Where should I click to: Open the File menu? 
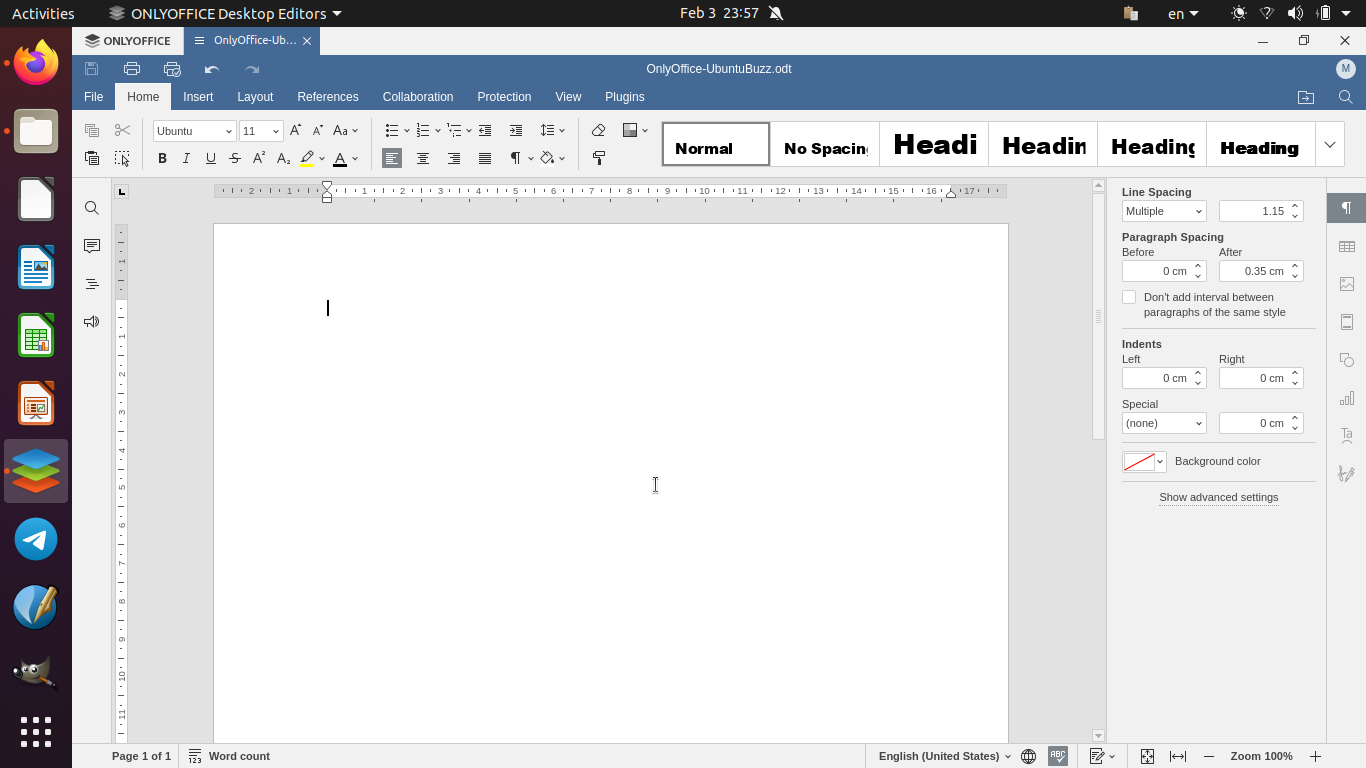(93, 97)
